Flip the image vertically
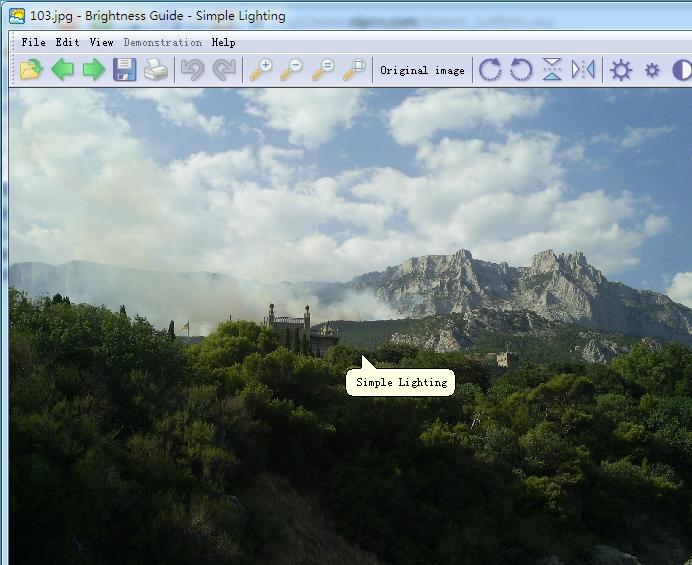692x565 pixels. [x=552, y=70]
